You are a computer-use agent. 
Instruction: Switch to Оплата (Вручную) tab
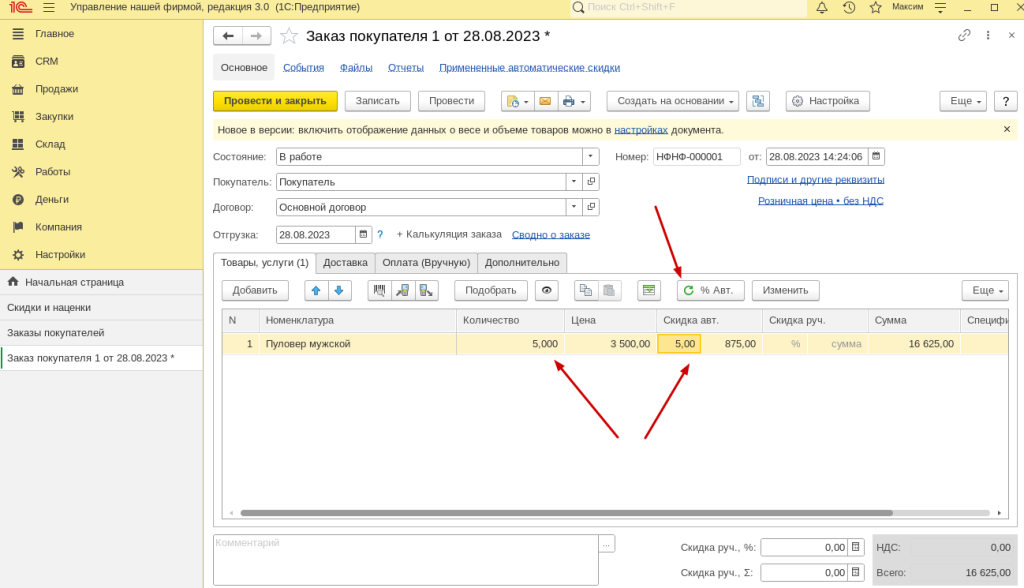point(426,263)
